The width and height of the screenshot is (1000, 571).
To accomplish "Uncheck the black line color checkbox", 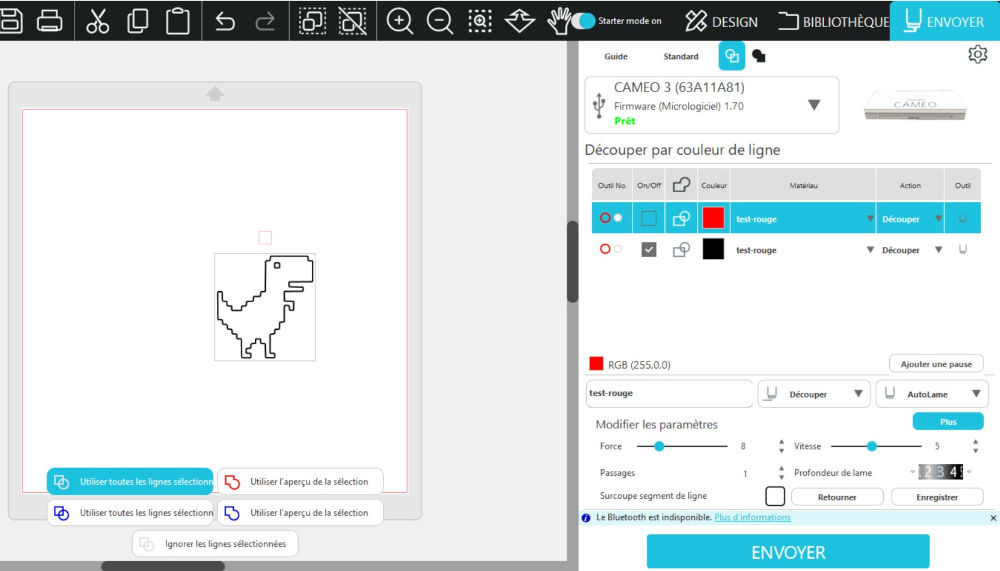I will point(649,249).
